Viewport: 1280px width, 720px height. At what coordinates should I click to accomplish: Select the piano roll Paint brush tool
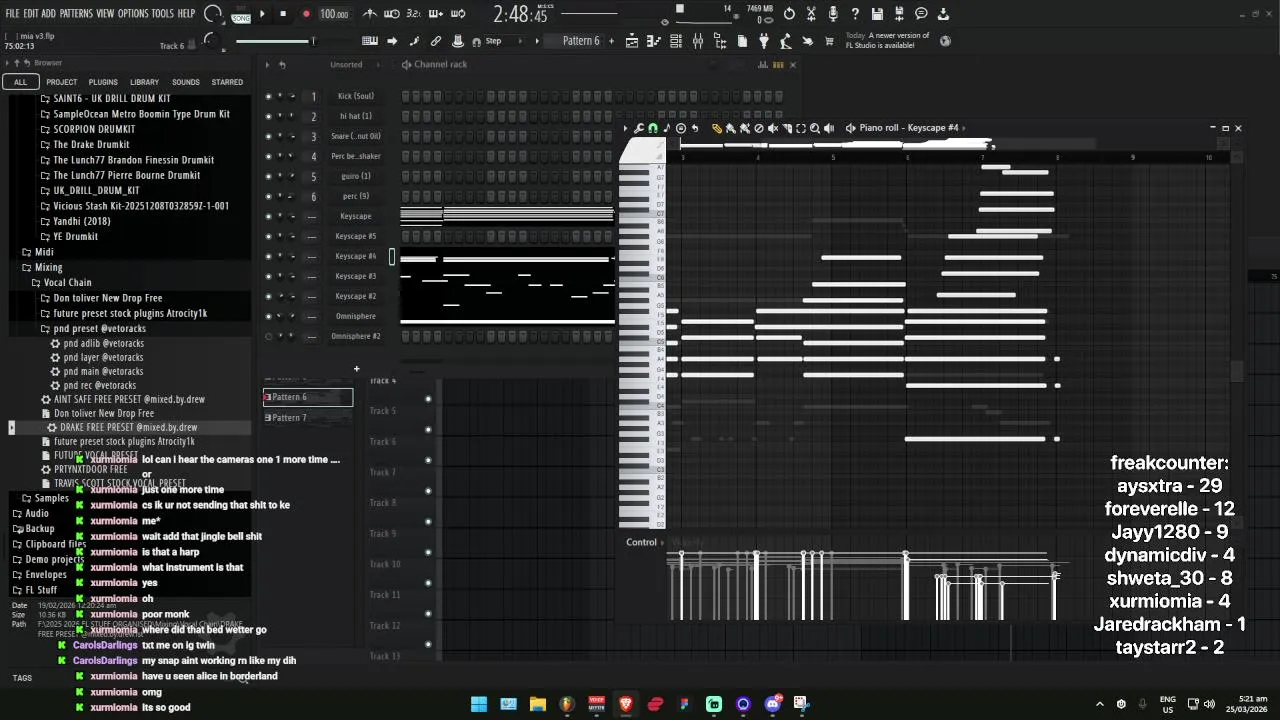coord(731,128)
